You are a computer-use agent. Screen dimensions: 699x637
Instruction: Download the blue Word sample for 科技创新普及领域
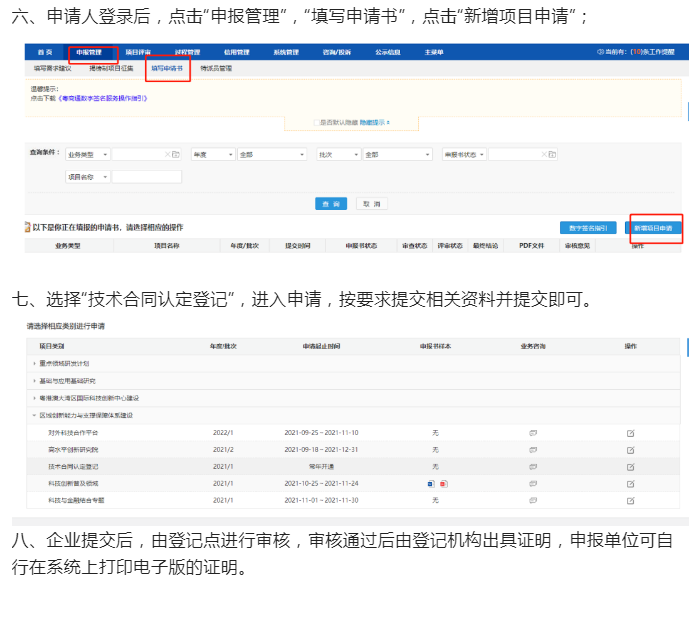[430, 483]
